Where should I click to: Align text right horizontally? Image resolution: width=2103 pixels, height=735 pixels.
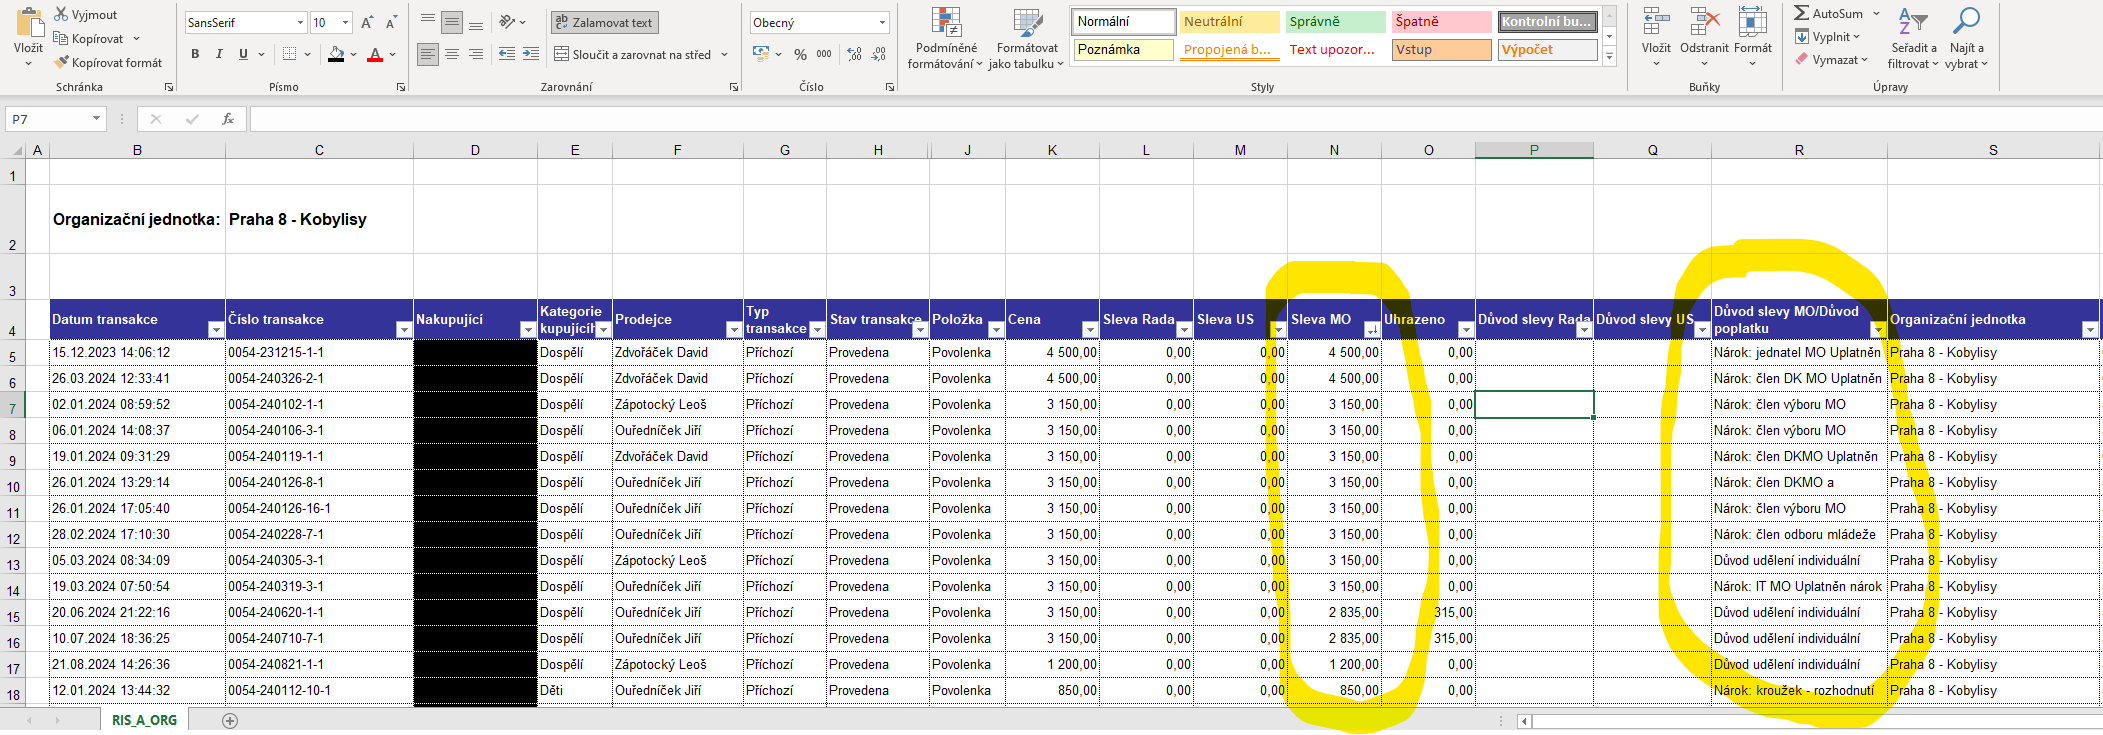[x=476, y=54]
